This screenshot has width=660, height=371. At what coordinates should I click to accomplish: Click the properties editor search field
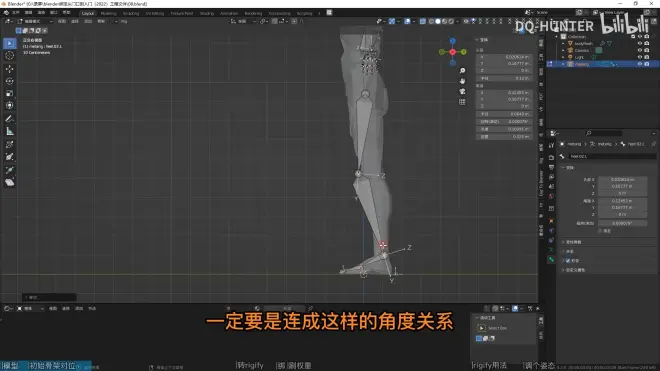point(604,133)
